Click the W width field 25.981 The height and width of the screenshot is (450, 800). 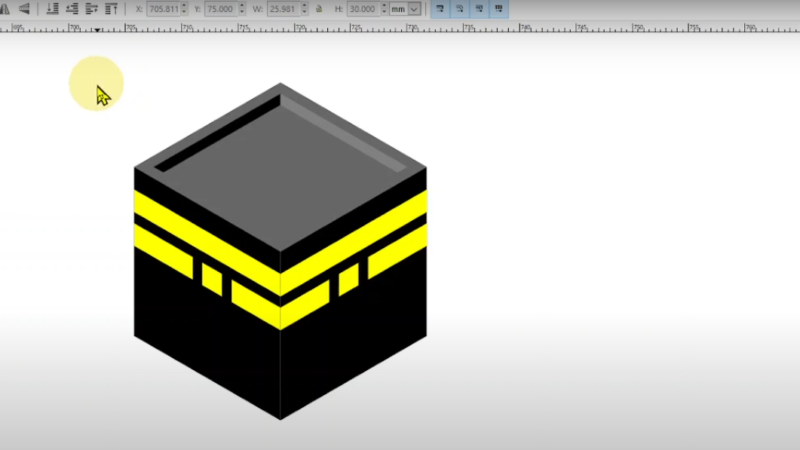click(x=284, y=9)
